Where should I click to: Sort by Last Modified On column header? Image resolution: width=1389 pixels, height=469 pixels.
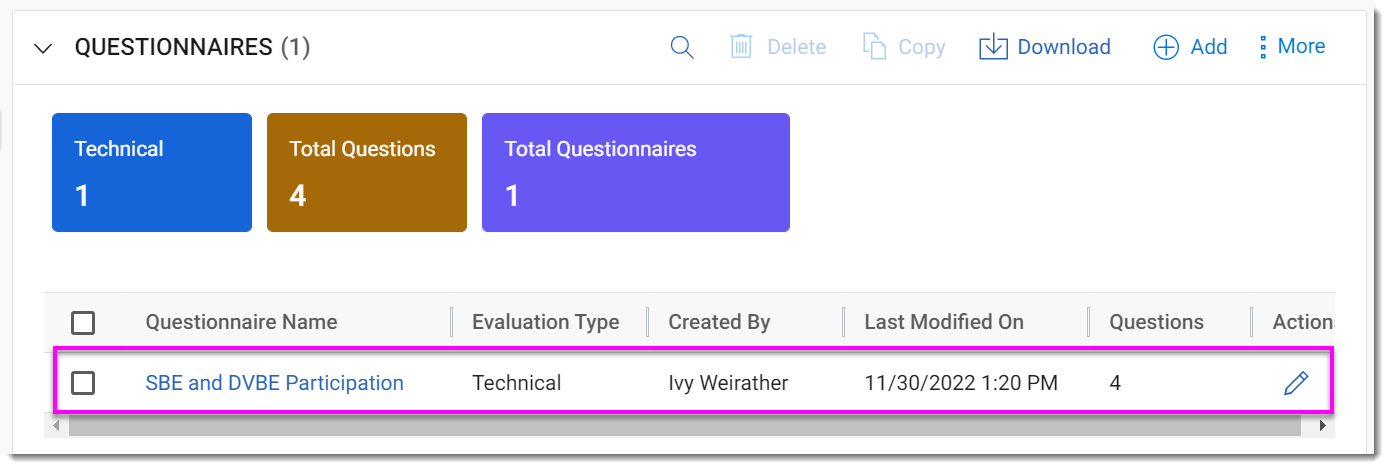944,322
